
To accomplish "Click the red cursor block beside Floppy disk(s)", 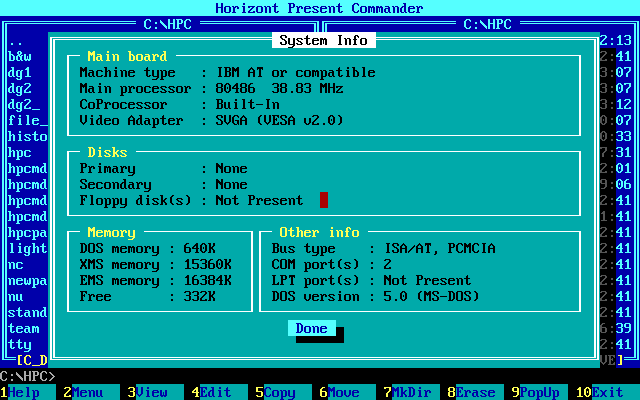I will (324, 200).
